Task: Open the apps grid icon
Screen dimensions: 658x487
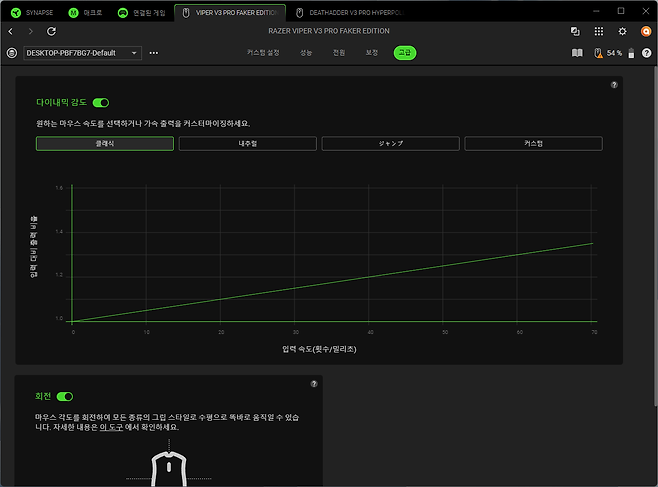Action: [x=599, y=32]
